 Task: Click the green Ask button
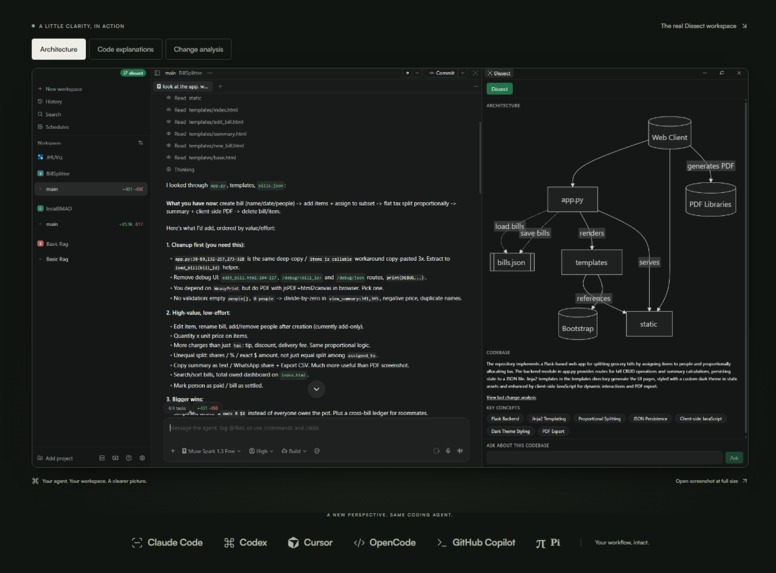pyautogui.click(x=734, y=458)
